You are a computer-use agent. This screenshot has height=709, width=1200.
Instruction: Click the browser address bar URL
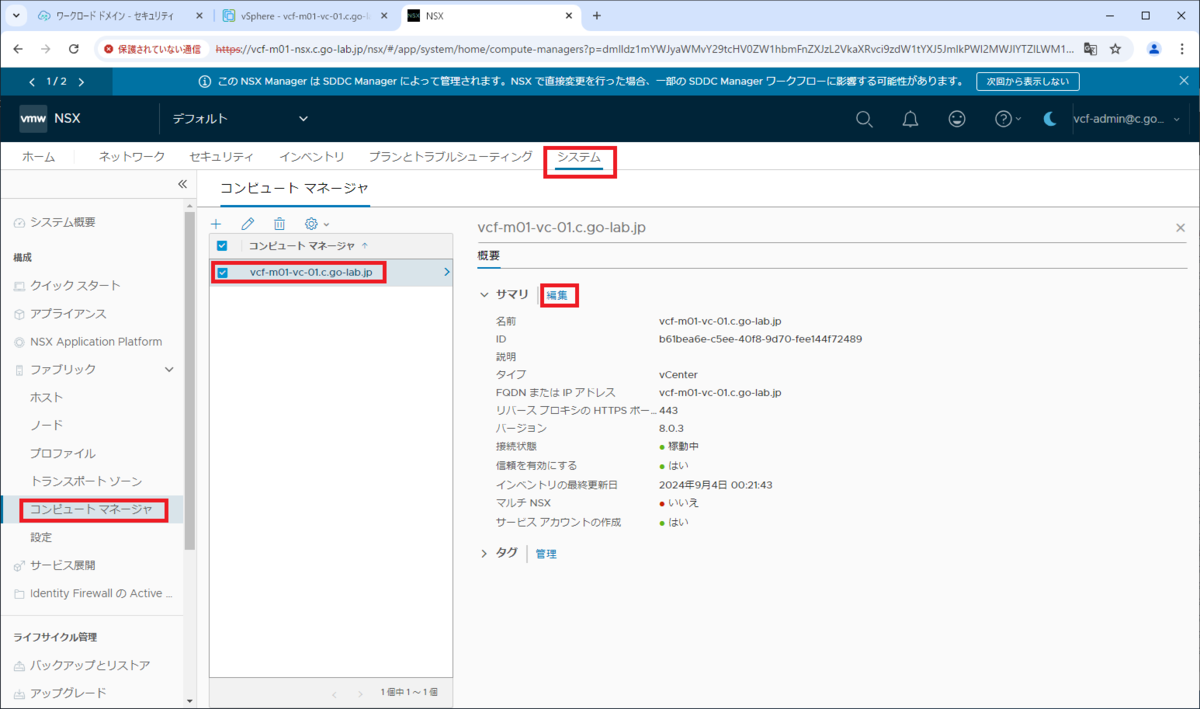[x=645, y=48]
